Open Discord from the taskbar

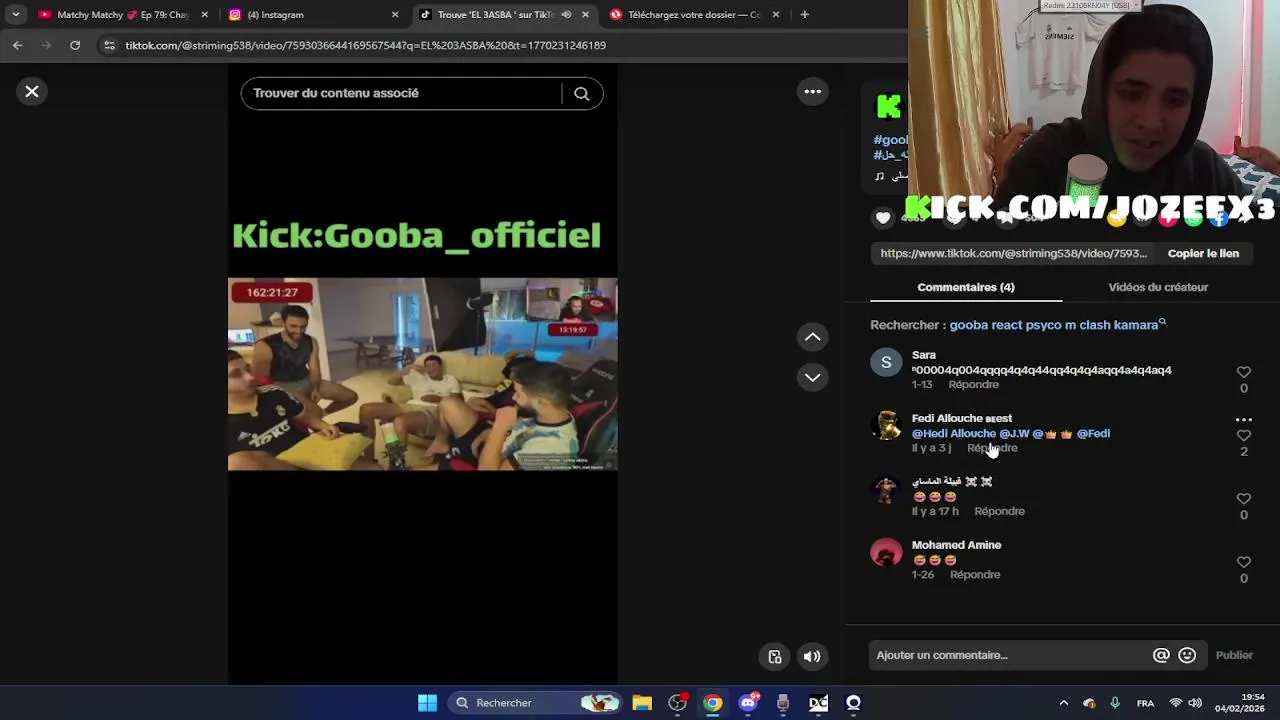748,703
